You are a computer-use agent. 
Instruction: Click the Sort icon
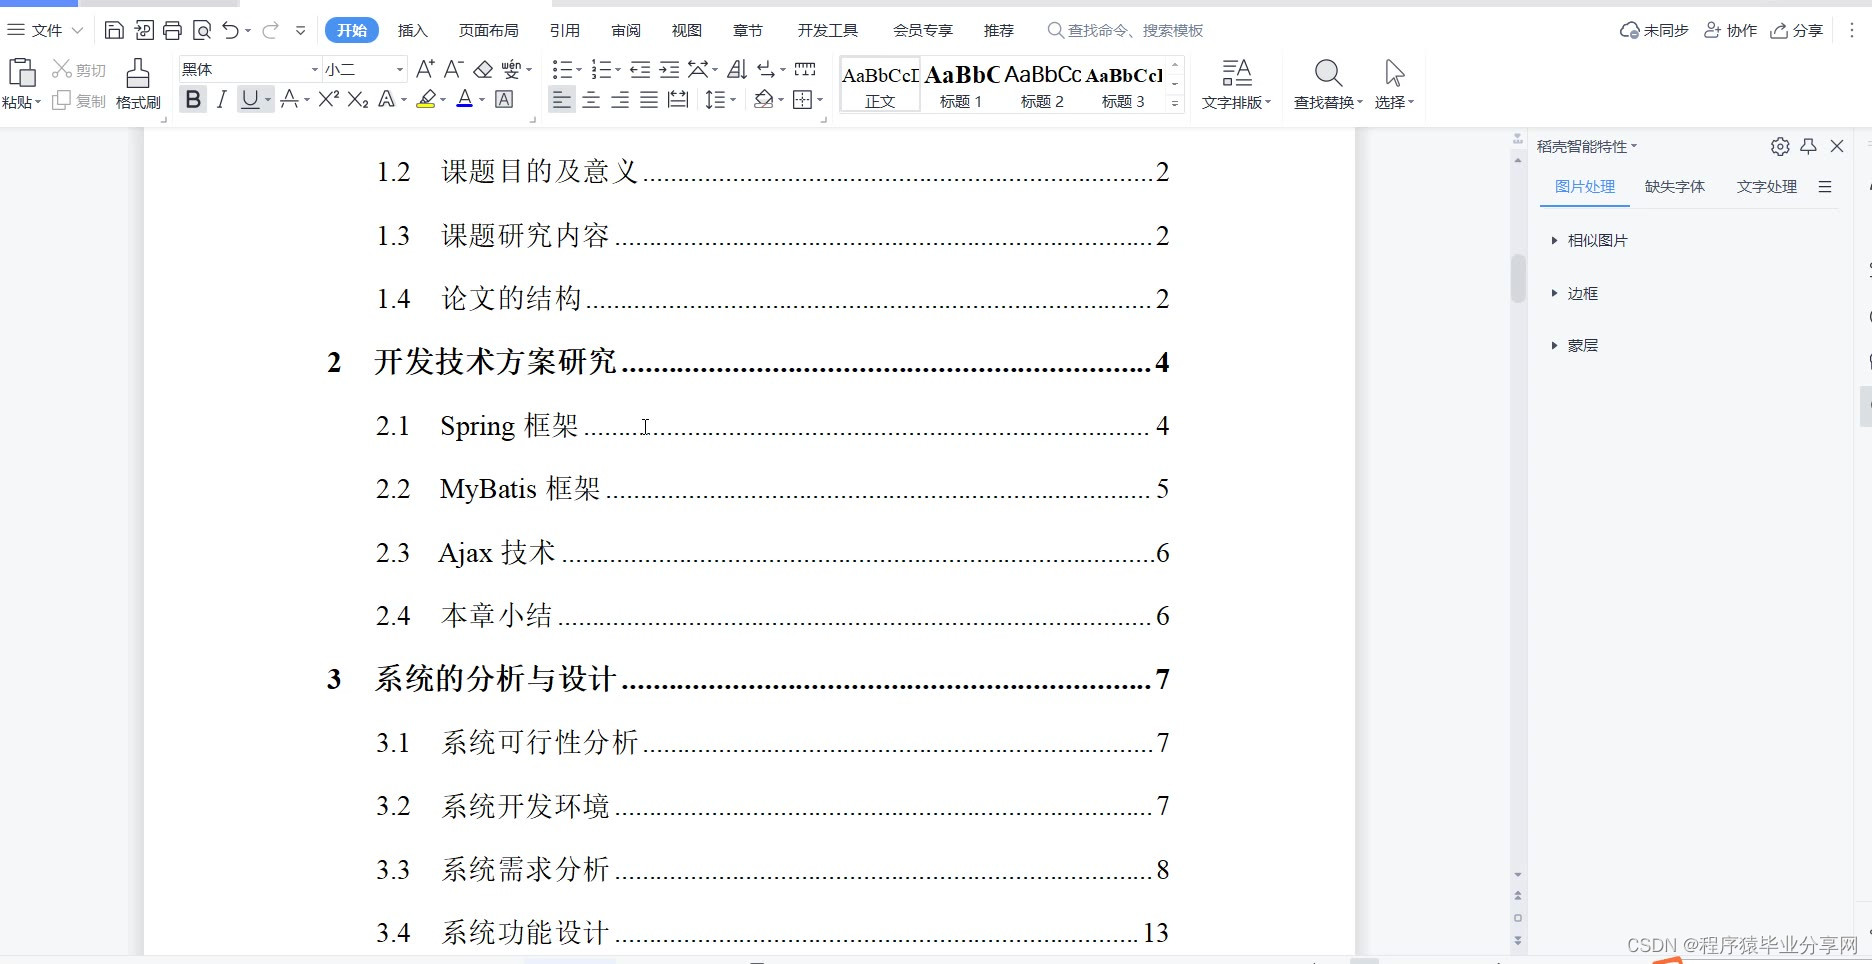pos(737,69)
